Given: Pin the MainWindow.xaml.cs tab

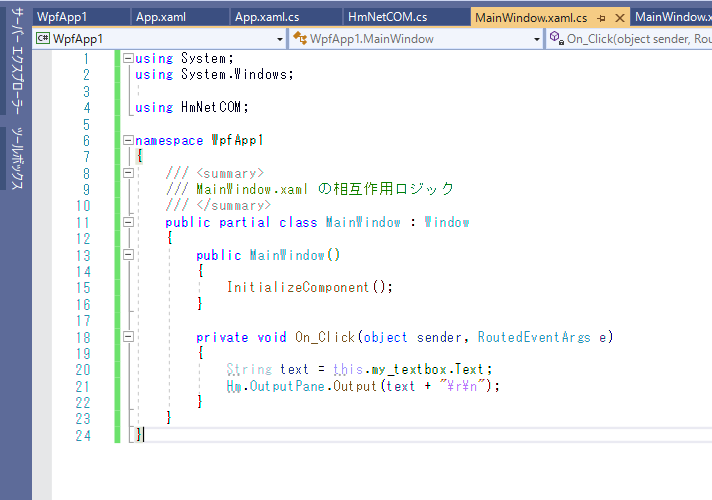Looking at the screenshot, I should tap(602, 18).
